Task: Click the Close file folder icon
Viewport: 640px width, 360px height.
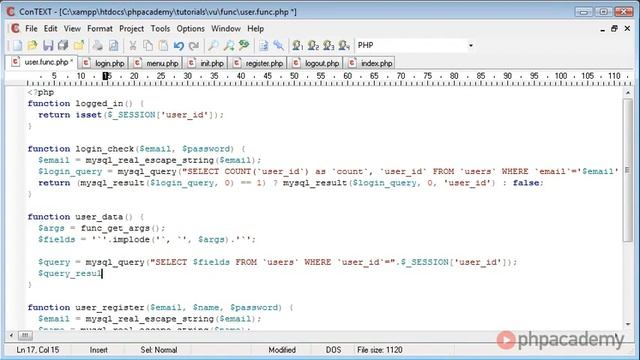Action: (79, 45)
